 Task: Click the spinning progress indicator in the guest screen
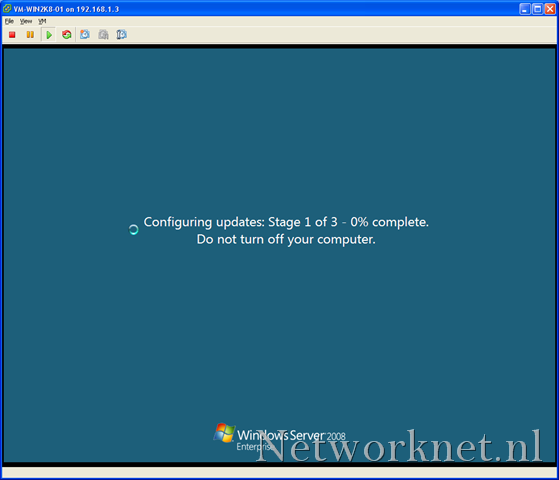click(134, 230)
